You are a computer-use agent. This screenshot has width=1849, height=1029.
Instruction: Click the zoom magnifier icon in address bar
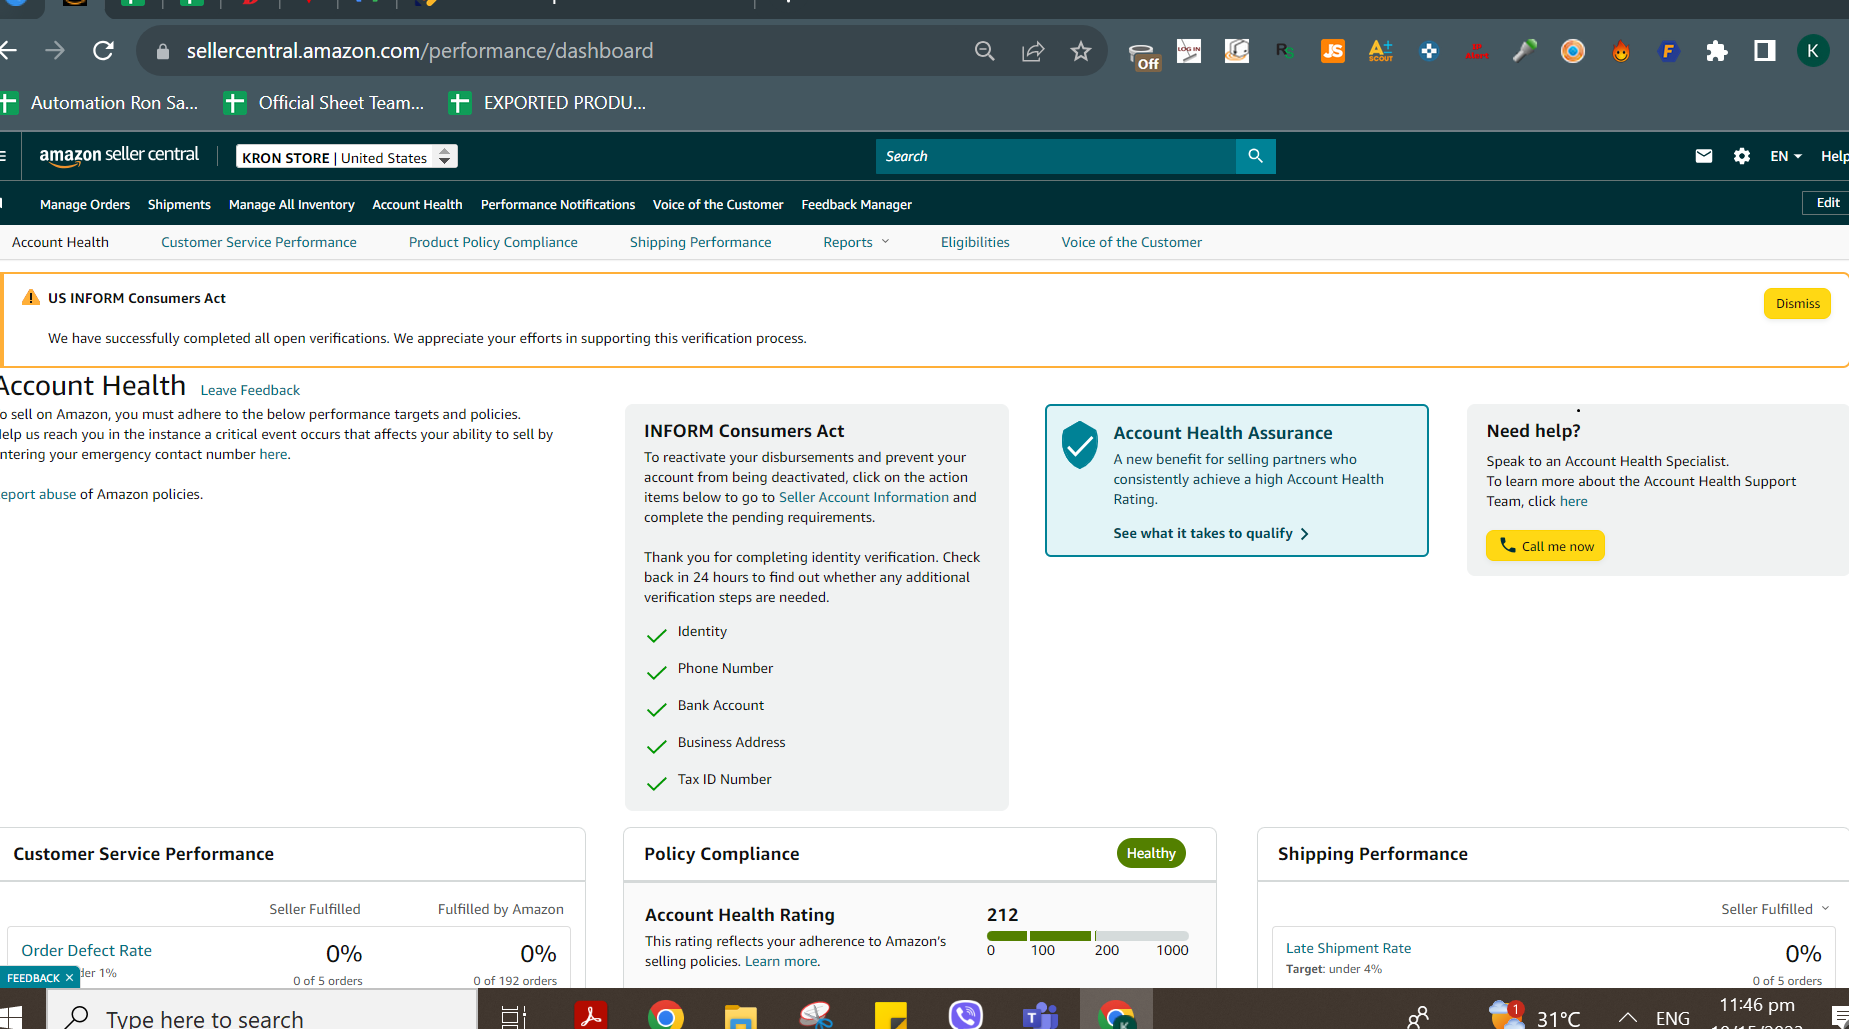pyautogui.click(x=985, y=51)
